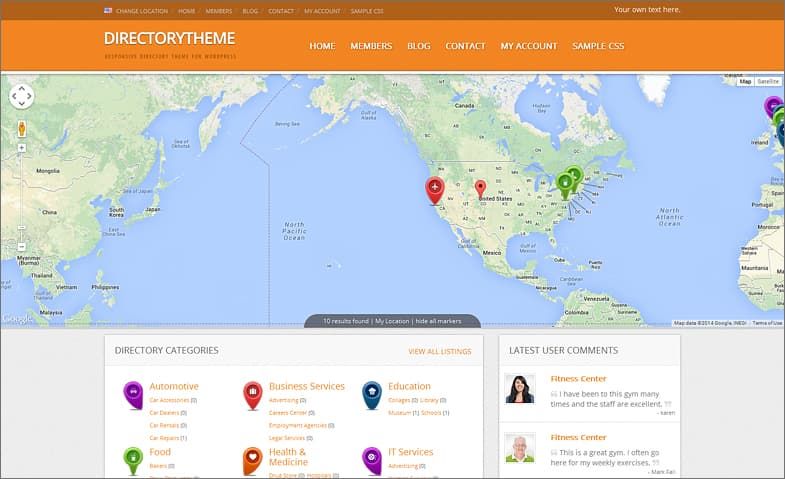Click the orange Health & Medicine pin icon
This screenshot has height=479, width=785.
pyautogui.click(x=252, y=460)
